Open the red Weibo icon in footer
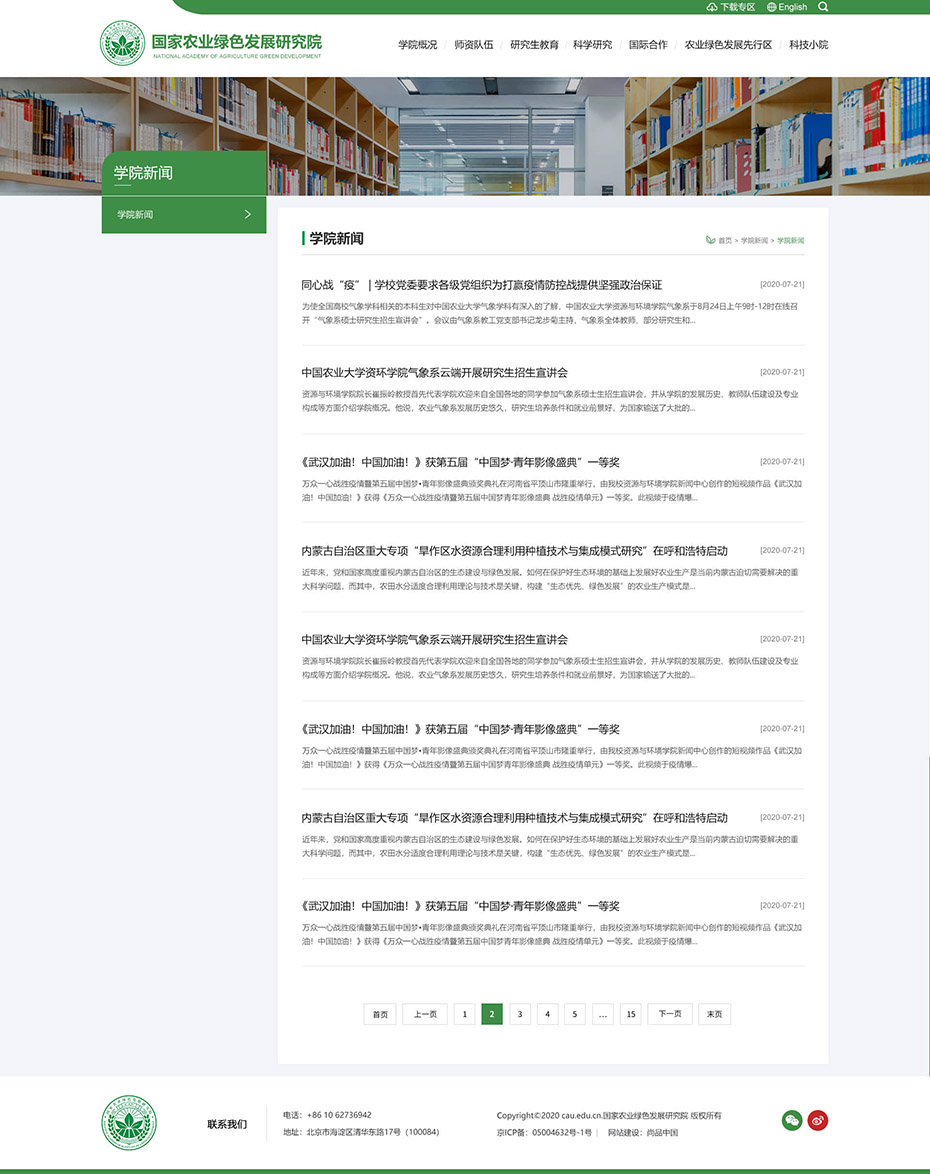 (x=818, y=1121)
